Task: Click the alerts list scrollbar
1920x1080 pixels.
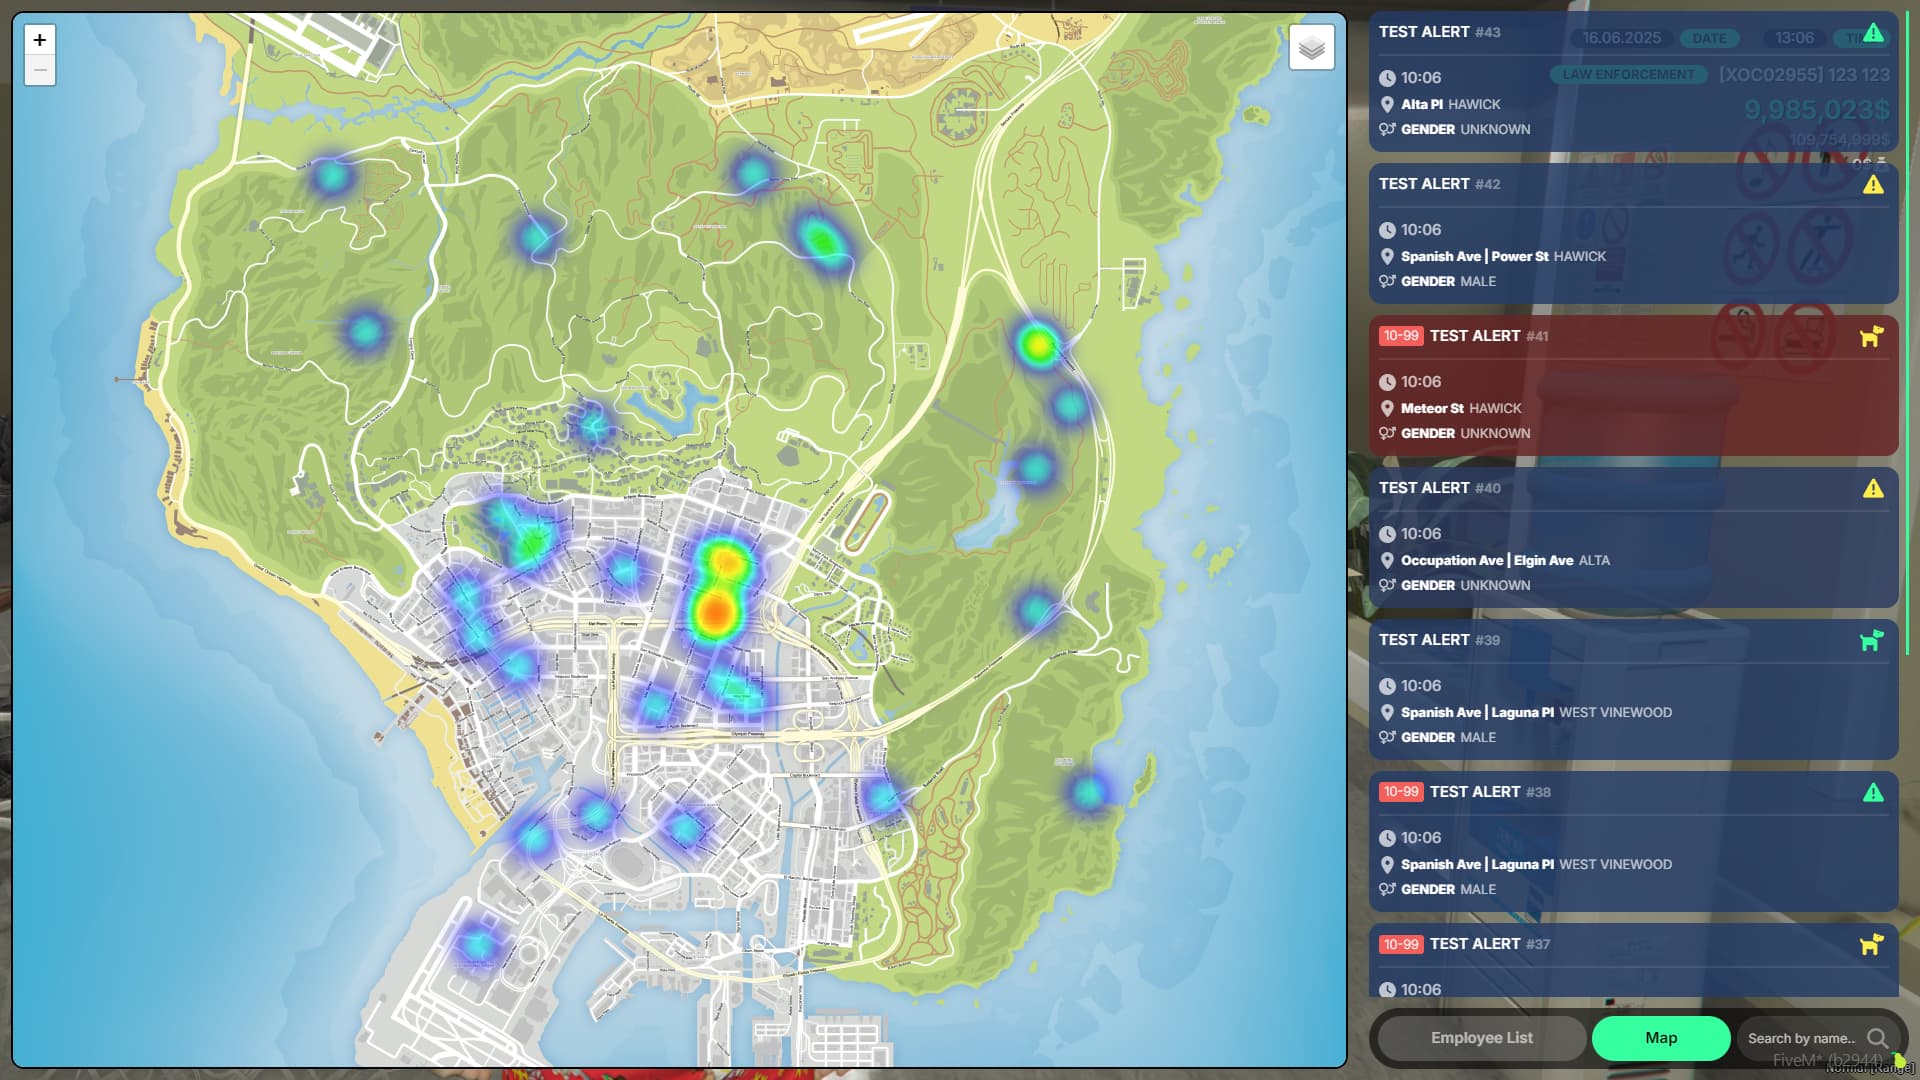Action: tap(1909, 335)
